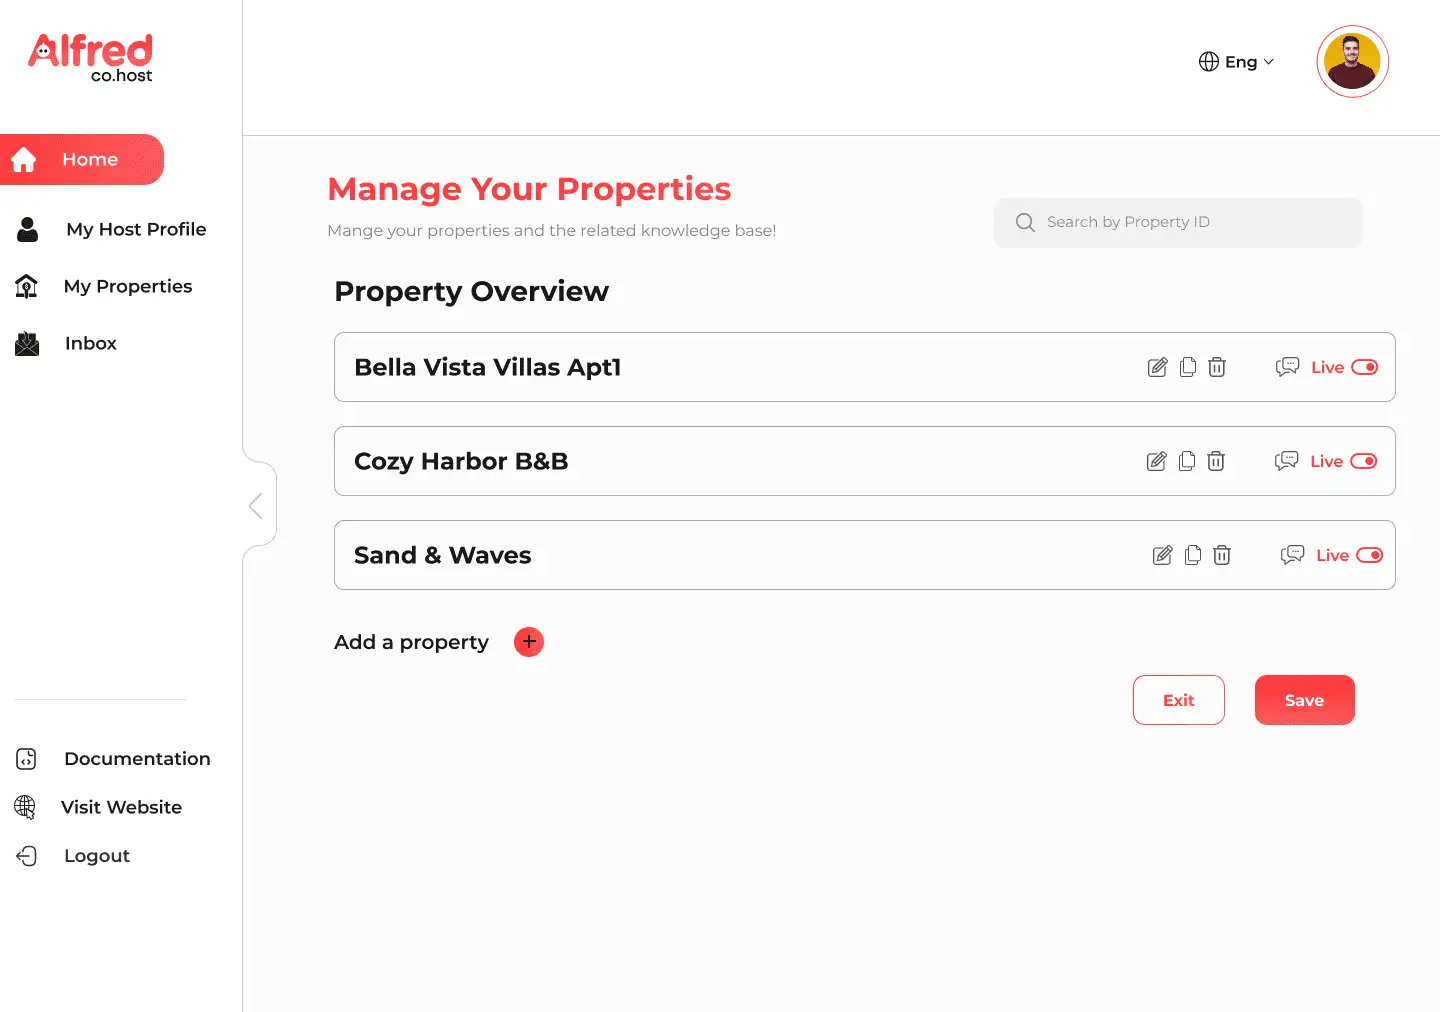The image size is (1440, 1012).
Task: Collapse the sidebar with the chevron handle
Action: pyautogui.click(x=256, y=506)
